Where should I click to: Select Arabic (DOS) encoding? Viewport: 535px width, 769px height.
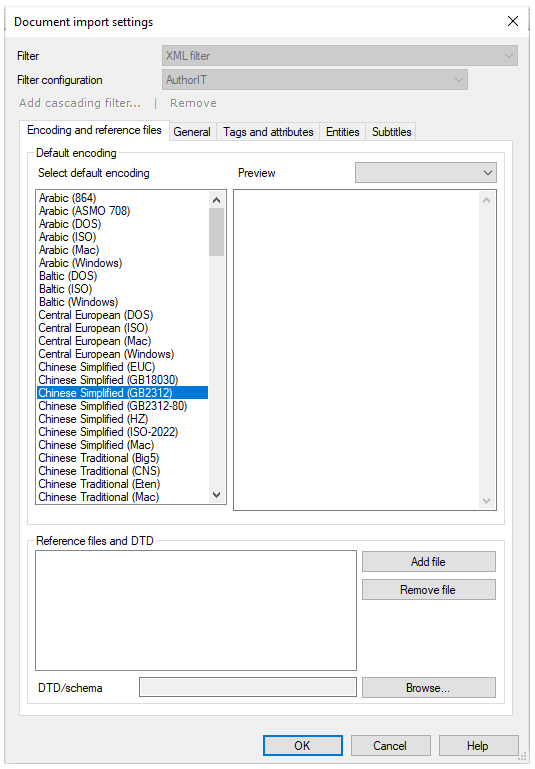coord(123,224)
